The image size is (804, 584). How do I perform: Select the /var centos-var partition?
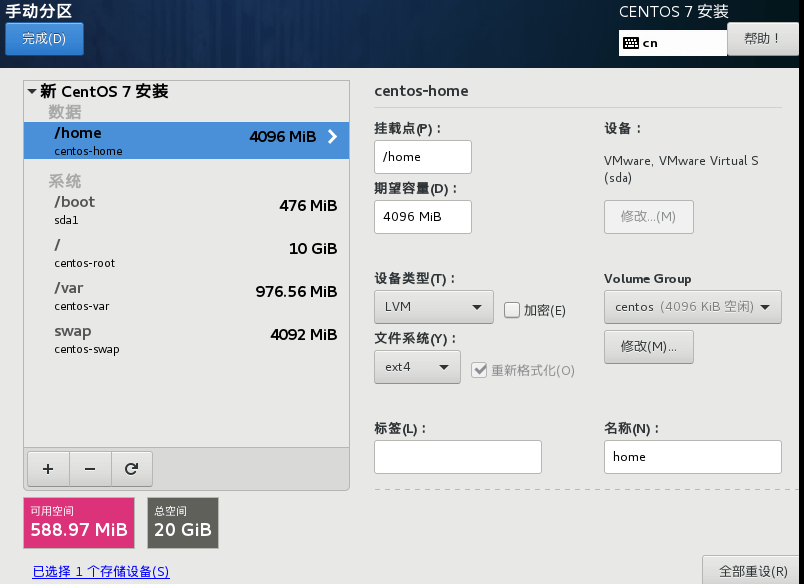186,296
